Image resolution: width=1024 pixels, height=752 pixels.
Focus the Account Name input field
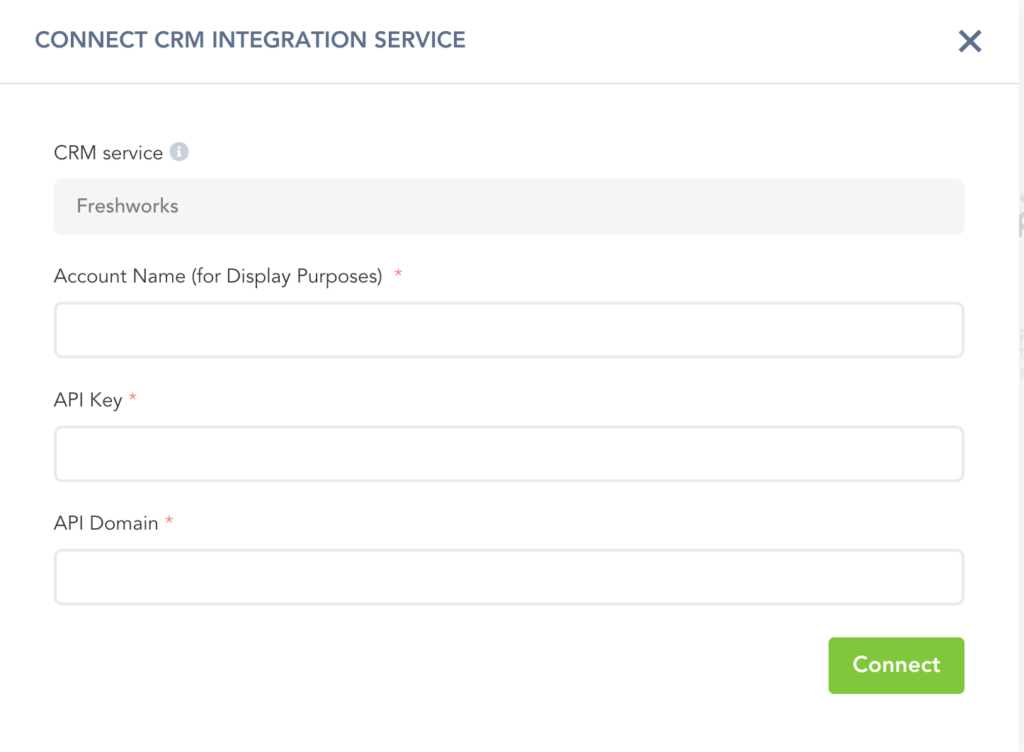[x=509, y=330]
